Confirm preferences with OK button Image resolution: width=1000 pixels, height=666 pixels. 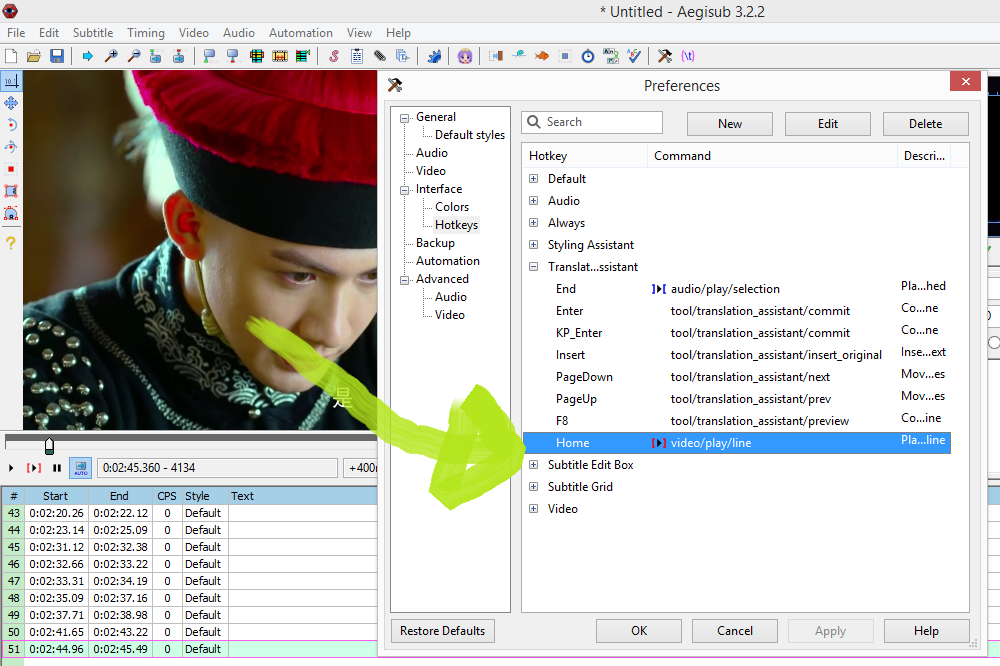(639, 631)
